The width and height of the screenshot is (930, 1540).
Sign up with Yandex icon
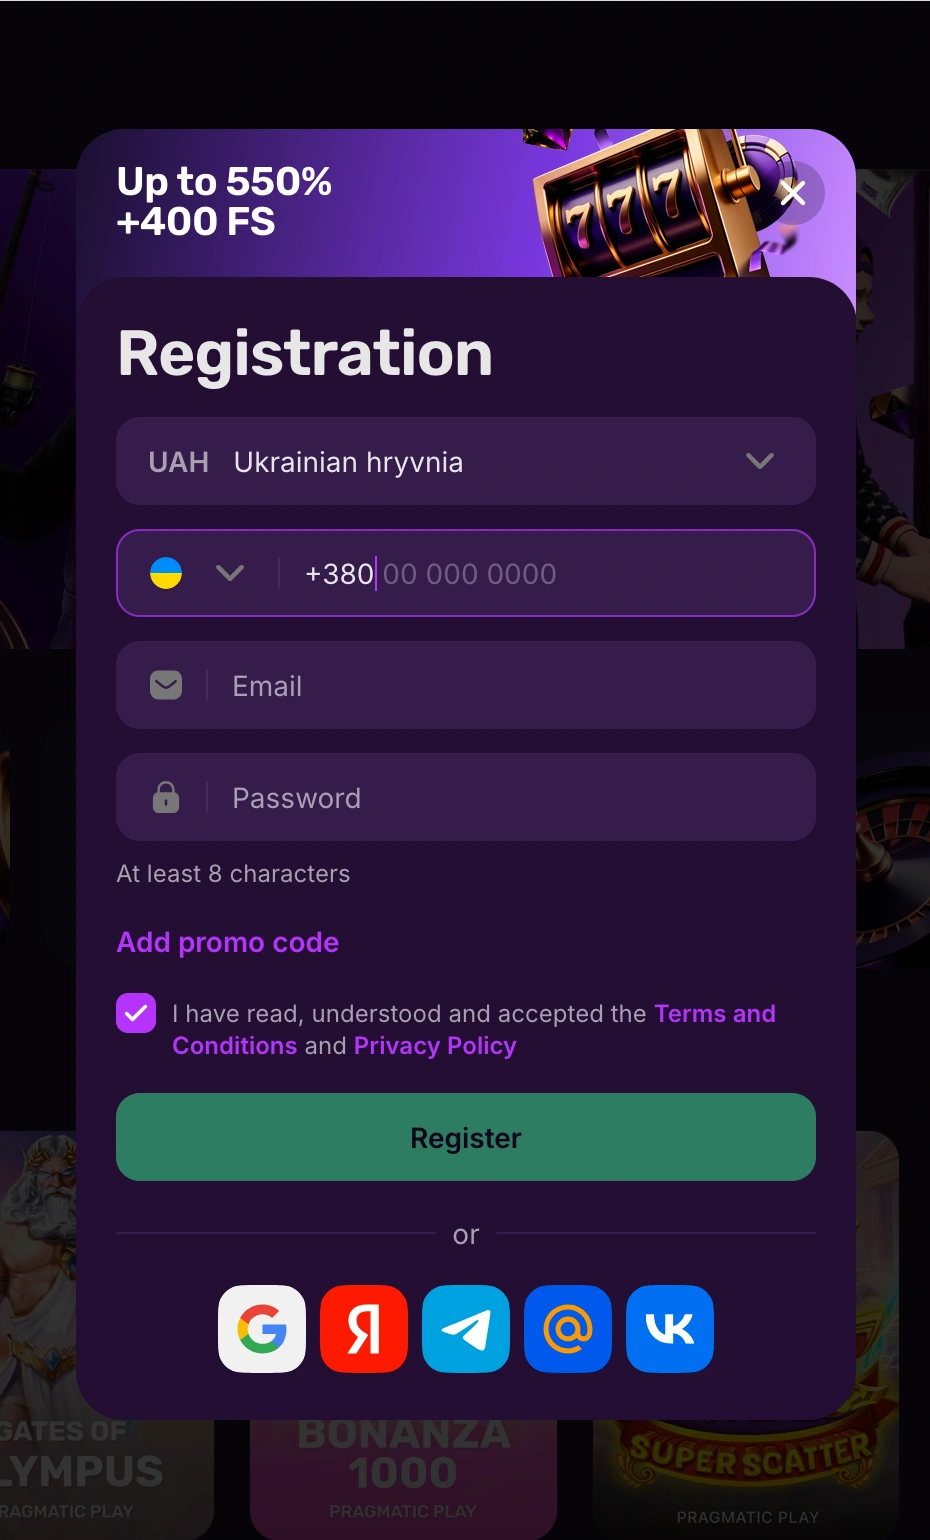[x=364, y=1329]
